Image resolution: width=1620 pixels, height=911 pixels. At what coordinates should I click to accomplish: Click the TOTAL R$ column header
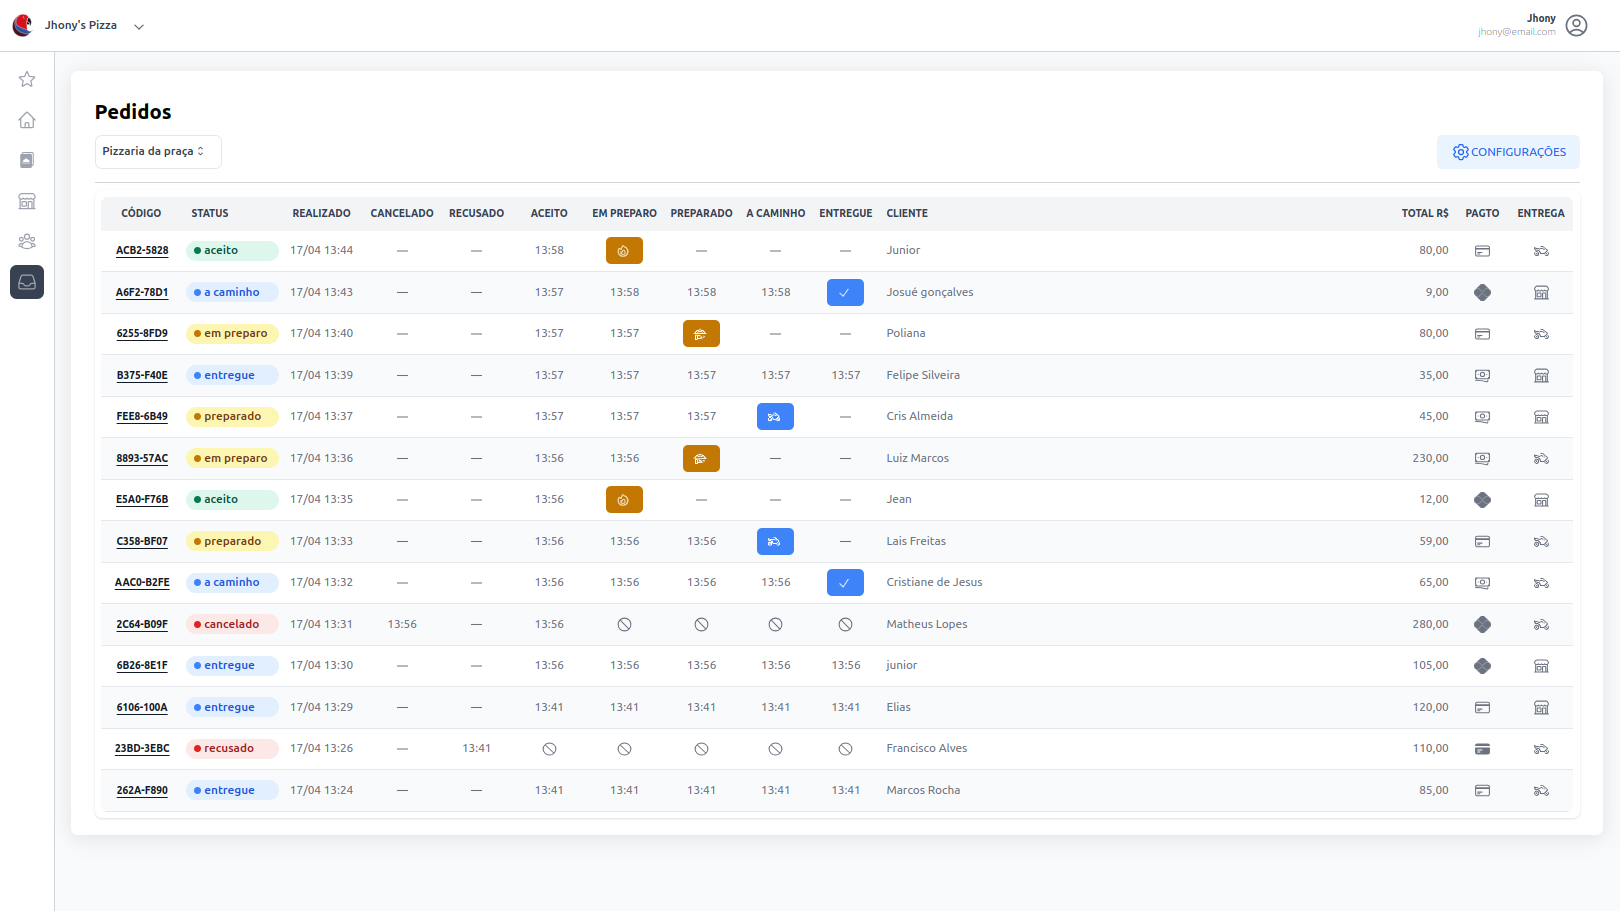click(x=1424, y=213)
